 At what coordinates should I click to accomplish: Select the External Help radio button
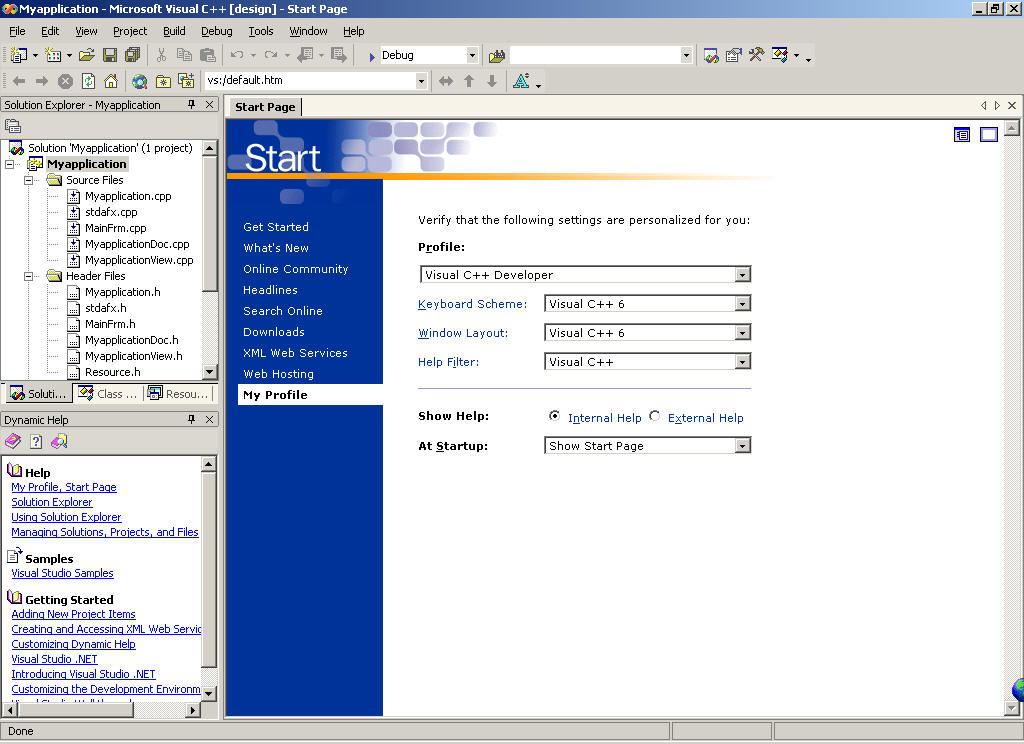654,416
